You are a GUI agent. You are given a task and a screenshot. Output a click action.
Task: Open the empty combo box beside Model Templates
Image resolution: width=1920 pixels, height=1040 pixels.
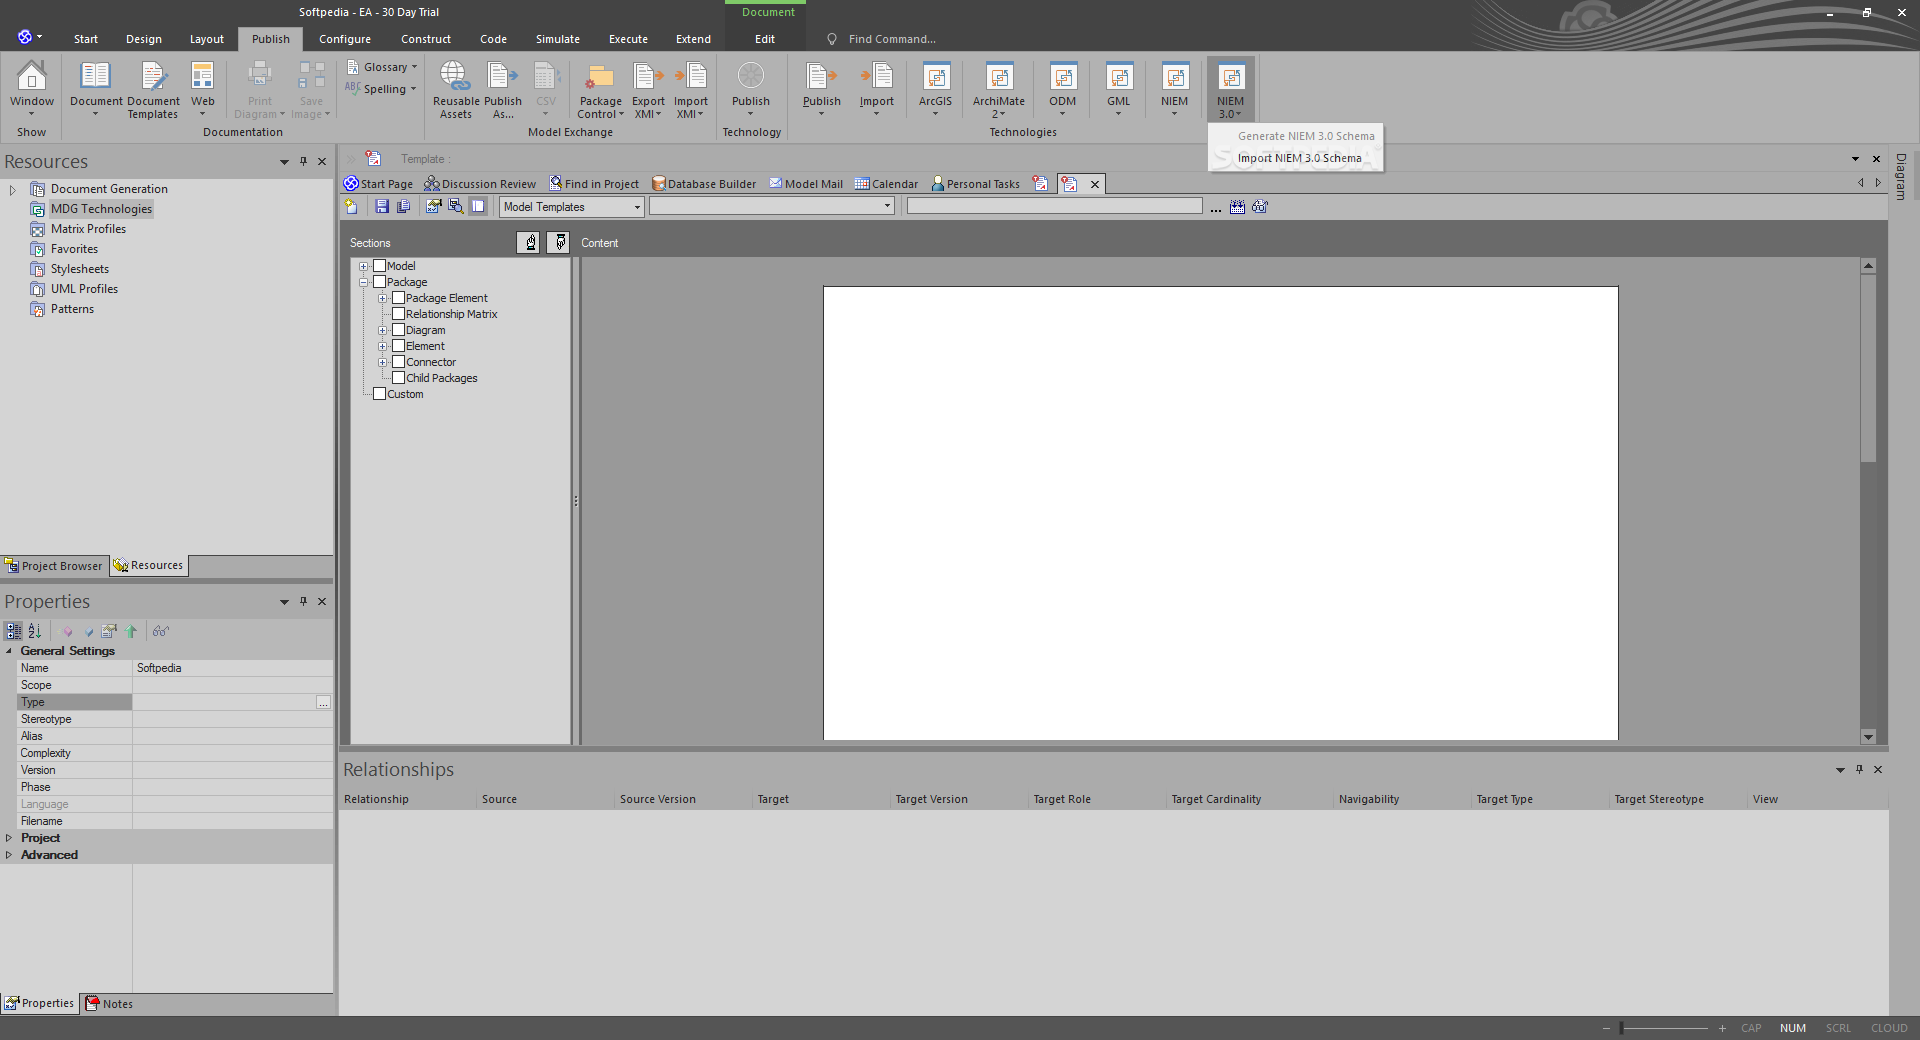tap(772, 206)
